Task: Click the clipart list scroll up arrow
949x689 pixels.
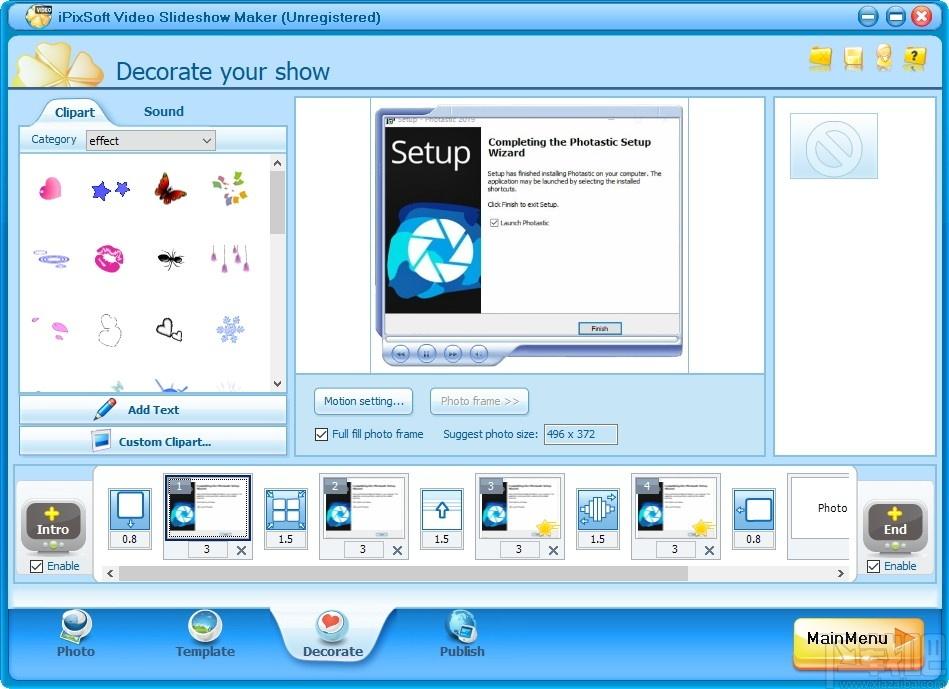Action: coord(277,163)
